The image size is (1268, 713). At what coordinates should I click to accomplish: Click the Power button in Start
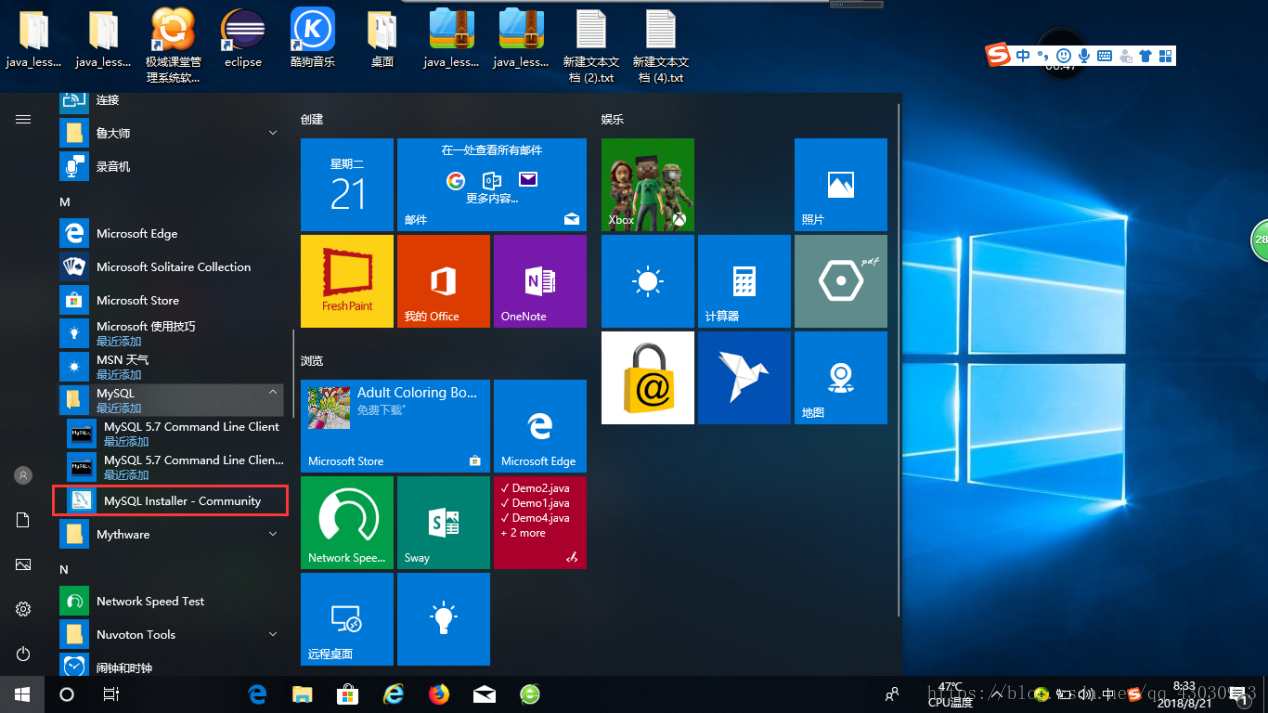pyautogui.click(x=23, y=654)
